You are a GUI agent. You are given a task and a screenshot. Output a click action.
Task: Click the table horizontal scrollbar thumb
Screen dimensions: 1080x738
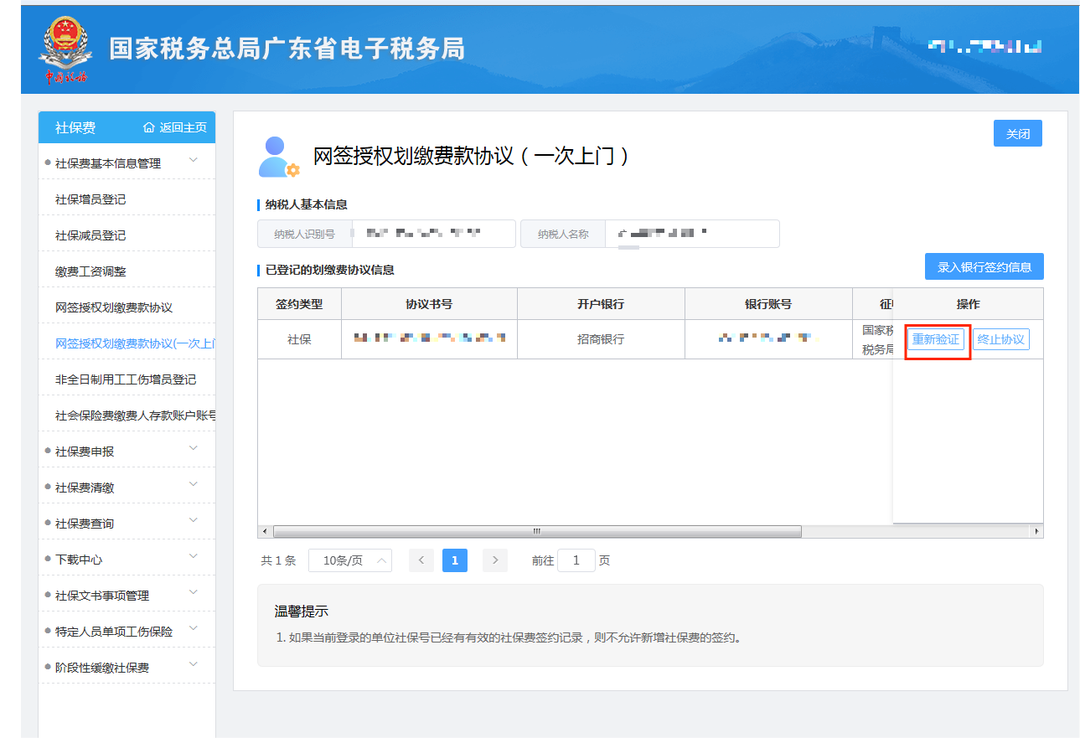click(x=537, y=531)
